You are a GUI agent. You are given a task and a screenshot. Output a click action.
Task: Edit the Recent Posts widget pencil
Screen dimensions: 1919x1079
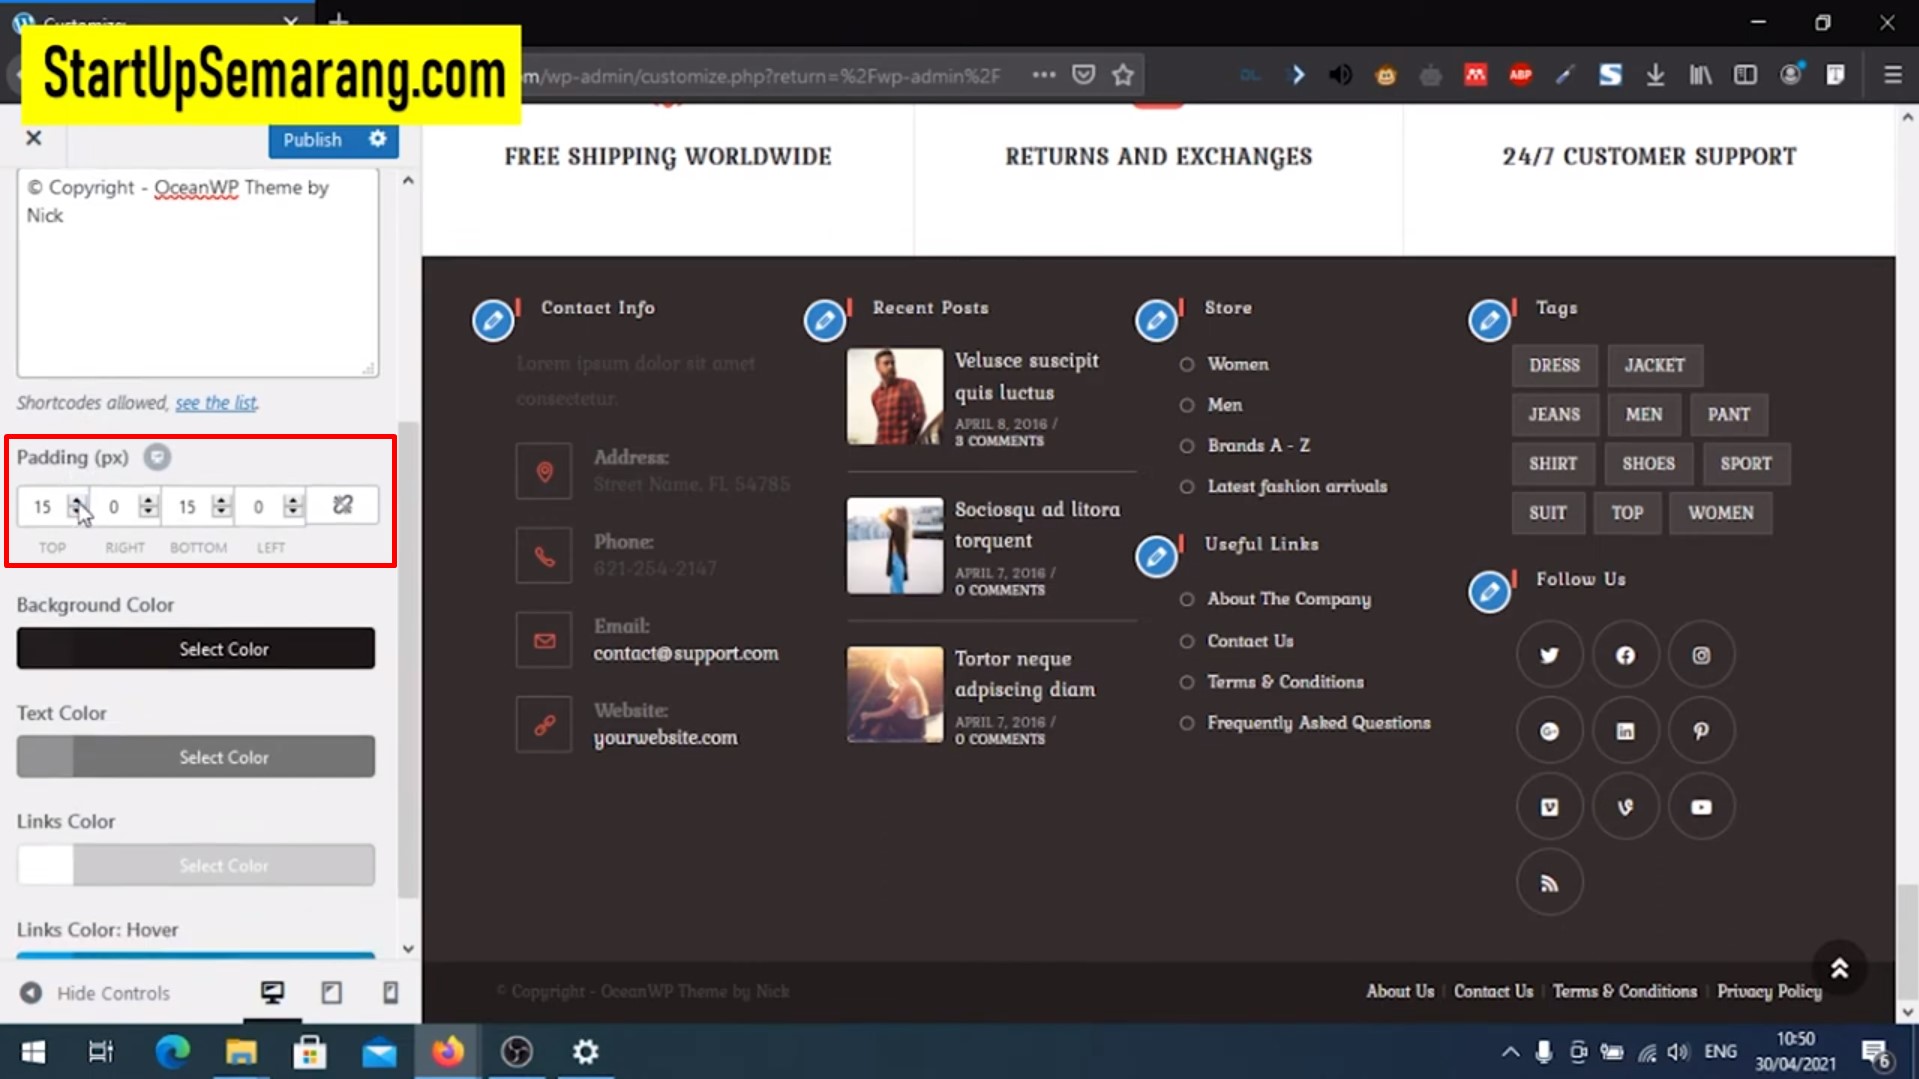(825, 321)
